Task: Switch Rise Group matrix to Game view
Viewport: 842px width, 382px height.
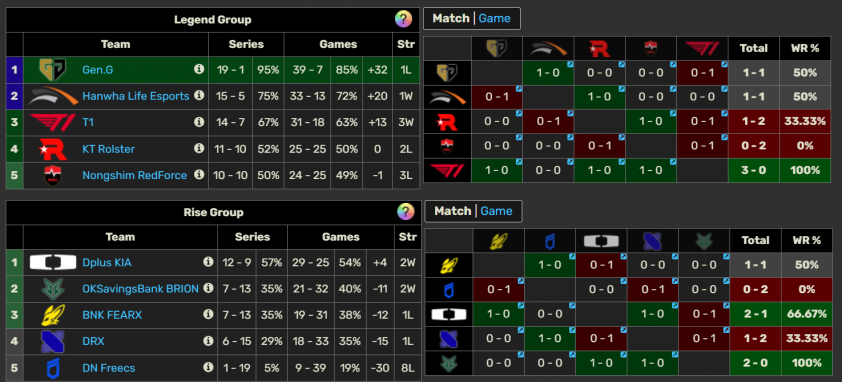Action: [x=496, y=211]
